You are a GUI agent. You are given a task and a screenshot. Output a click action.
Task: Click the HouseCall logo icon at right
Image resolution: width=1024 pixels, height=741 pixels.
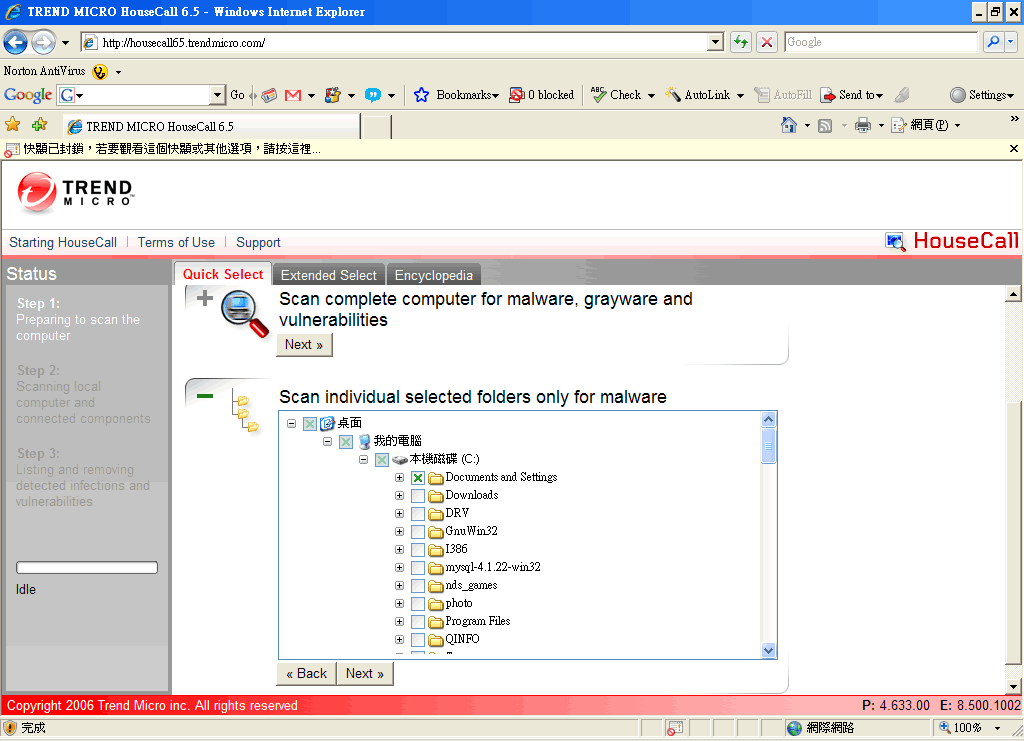[x=895, y=242]
